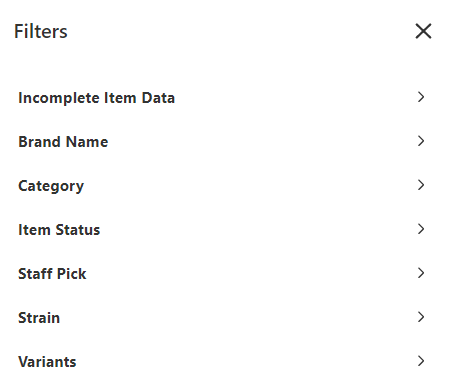Select the Variants filter label

click(x=47, y=362)
